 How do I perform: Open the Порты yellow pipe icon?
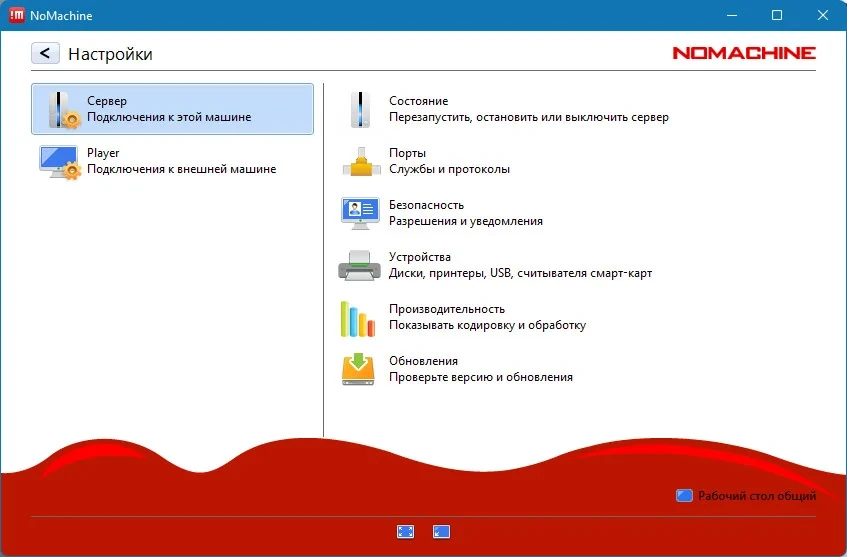click(361, 162)
